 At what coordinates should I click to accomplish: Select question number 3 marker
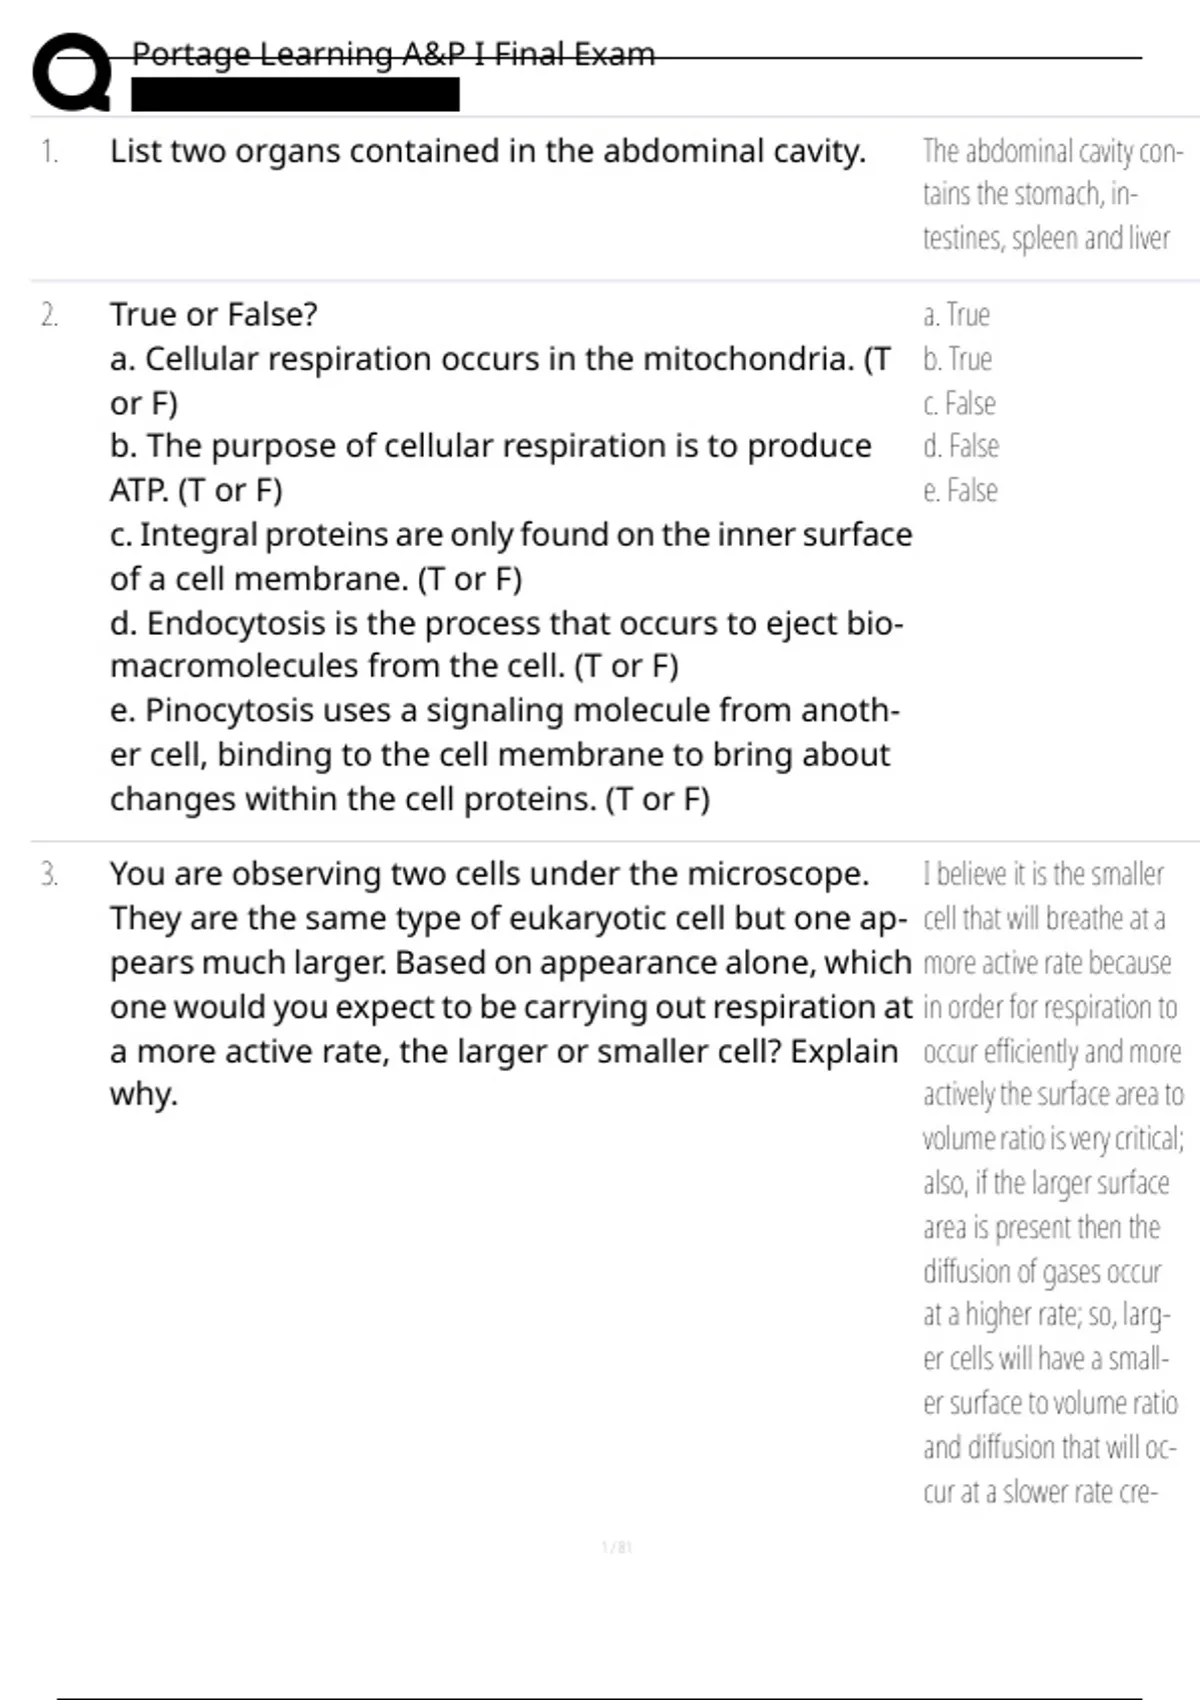(49, 875)
